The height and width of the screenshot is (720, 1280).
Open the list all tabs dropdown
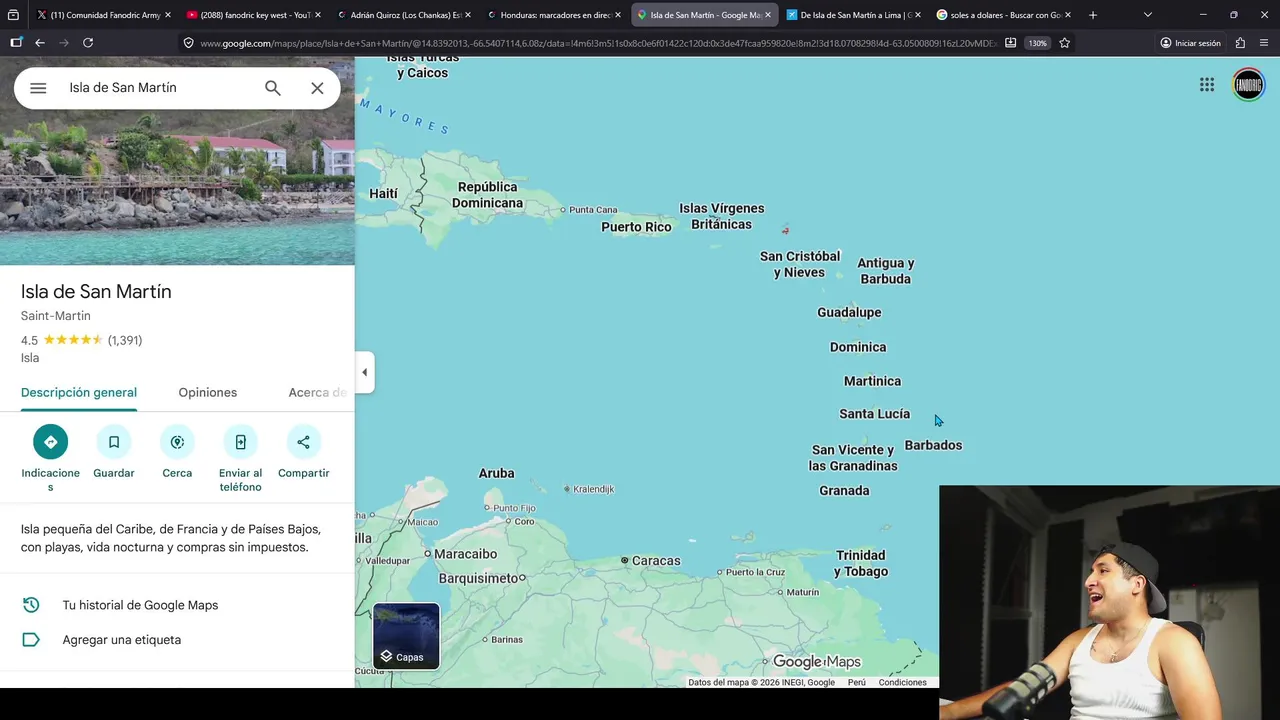[1147, 15]
